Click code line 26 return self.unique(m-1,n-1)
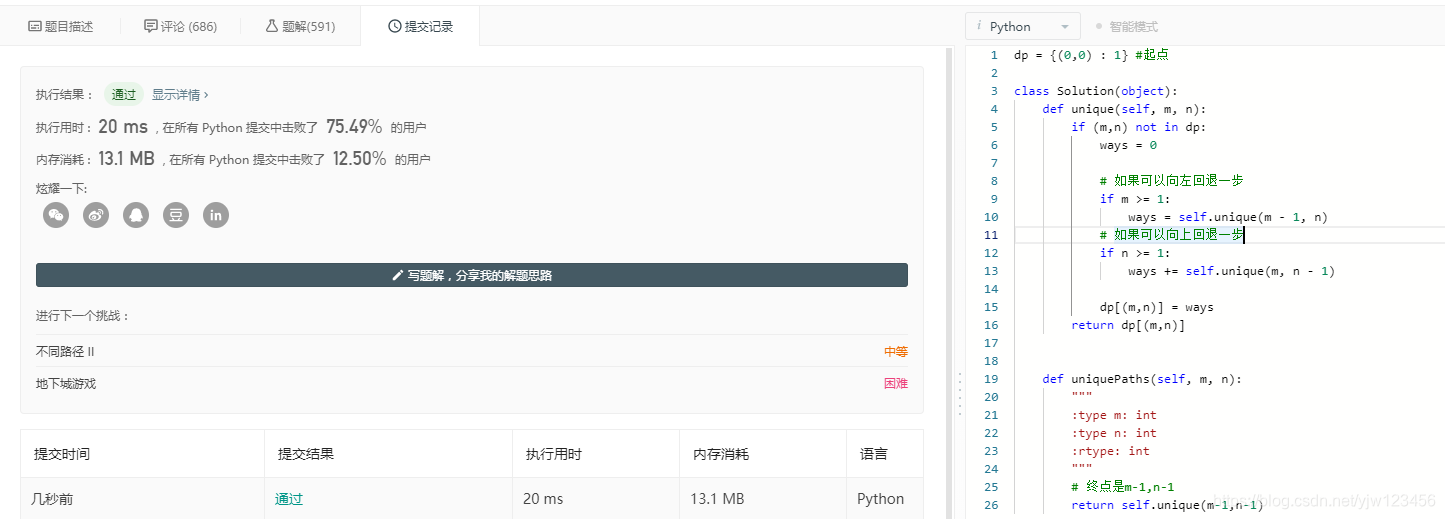Viewport: 1445px width, 519px height. click(x=1167, y=505)
